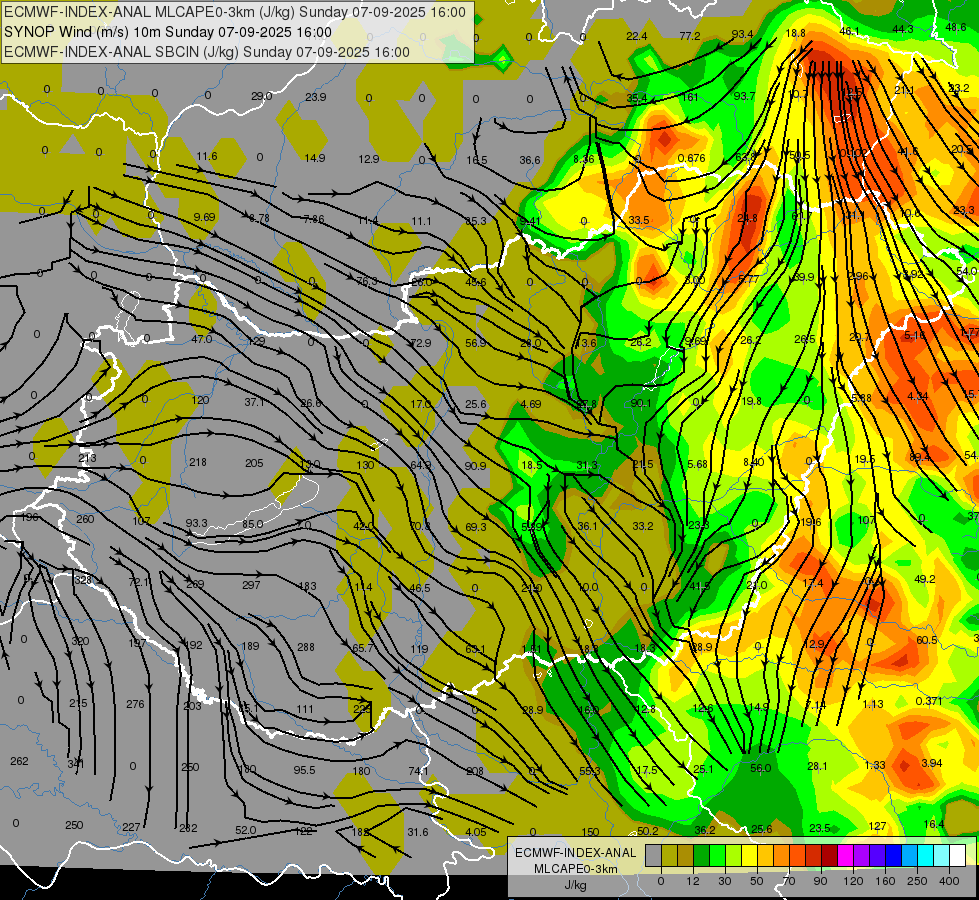This screenshot has height=900, width=979.
Task: Click the map value 161
Action: [x=690, y=97]
